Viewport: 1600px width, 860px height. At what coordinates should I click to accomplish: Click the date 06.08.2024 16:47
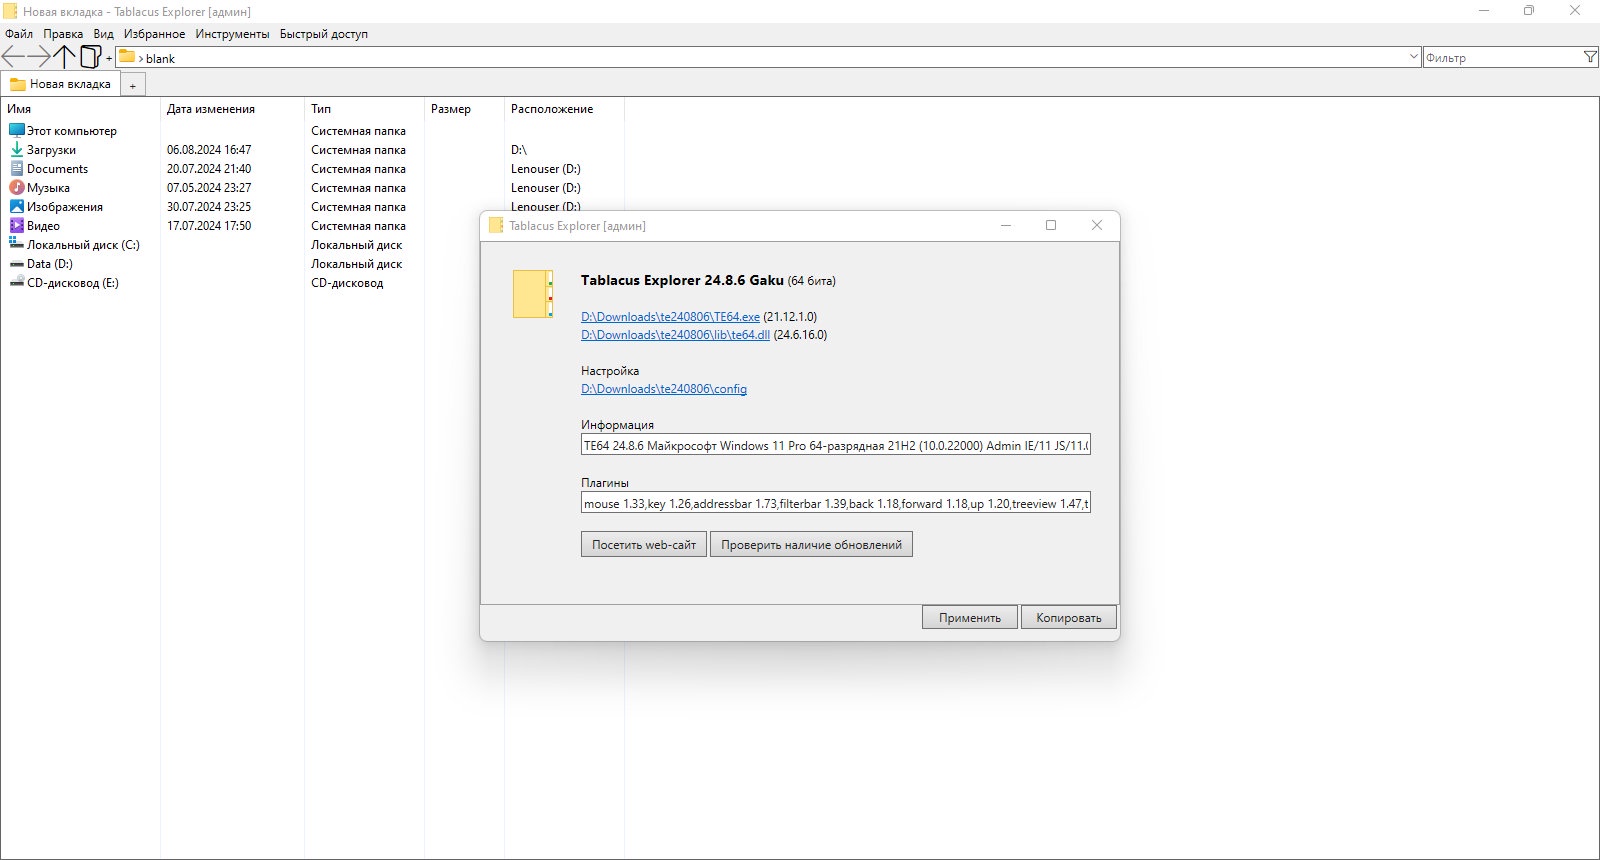pyautogui.click(x=209, y=150)
